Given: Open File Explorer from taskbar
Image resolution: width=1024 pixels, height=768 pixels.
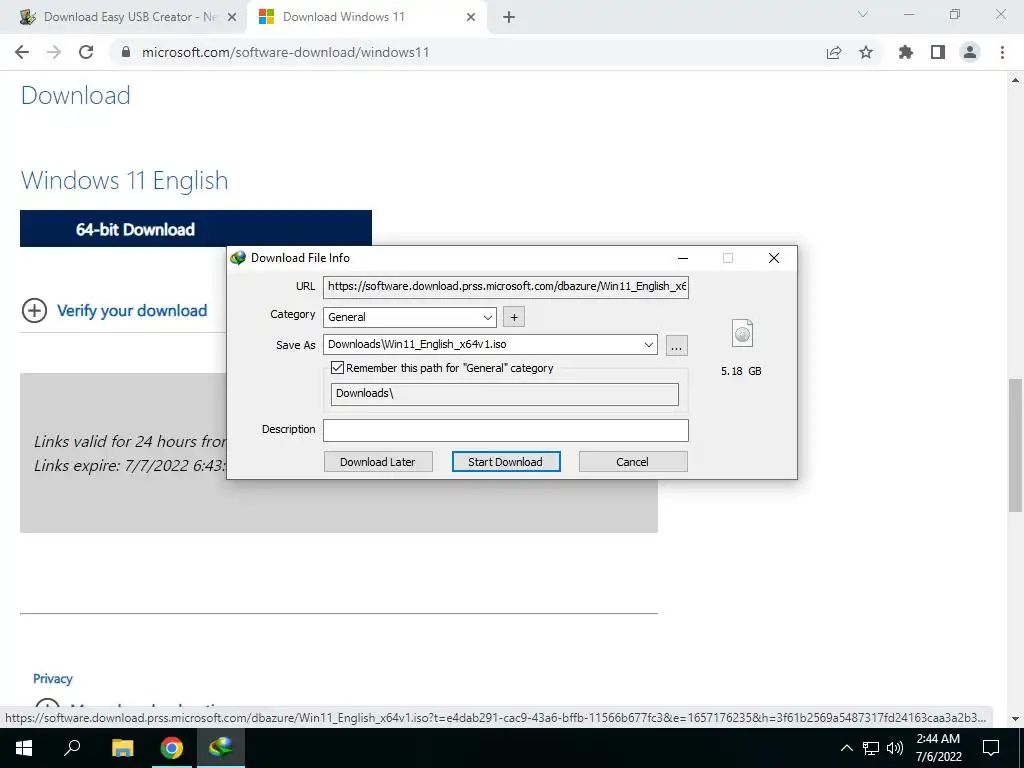Looking at the screenshot, I should (122, 748).
